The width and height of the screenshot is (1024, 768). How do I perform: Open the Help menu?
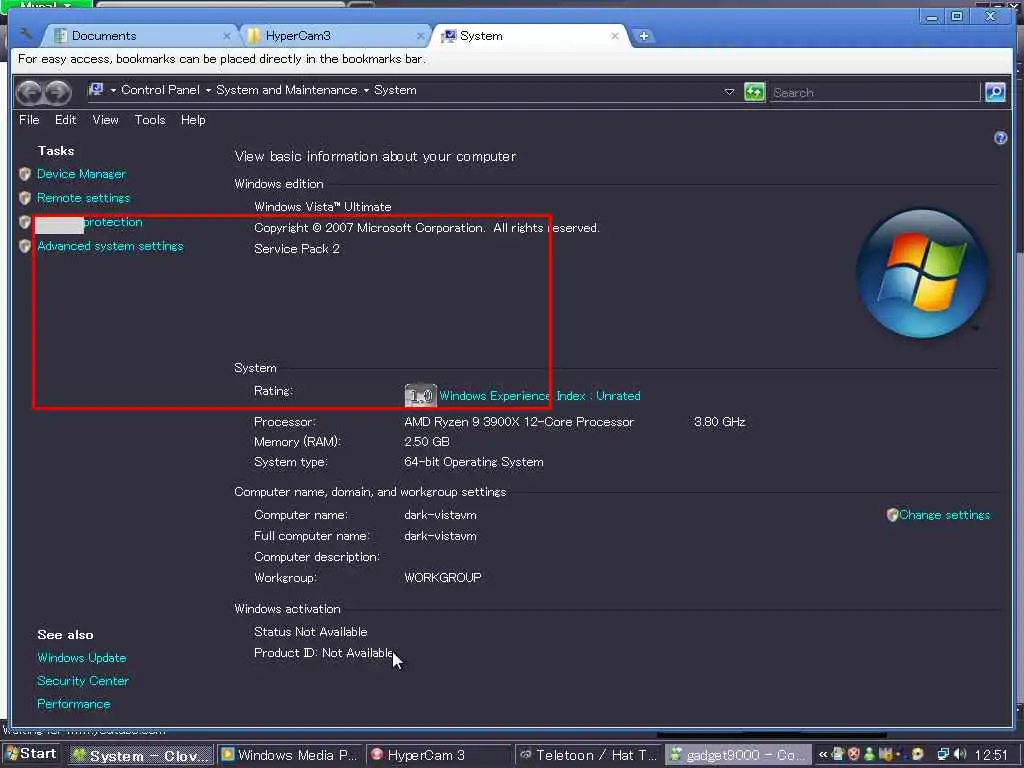[193, 120]
